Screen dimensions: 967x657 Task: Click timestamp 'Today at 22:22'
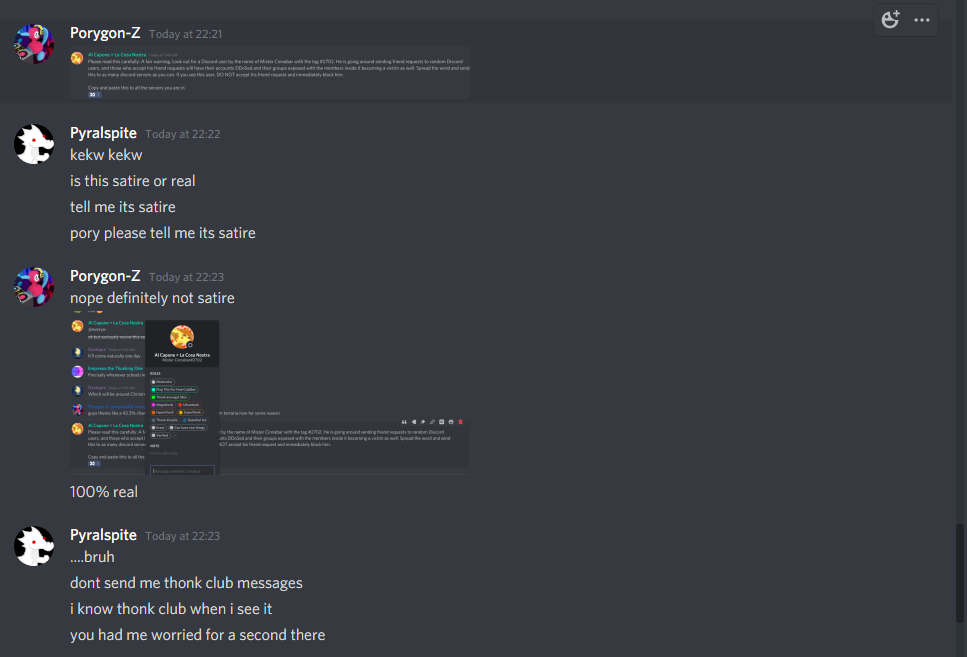pos(183,134)
